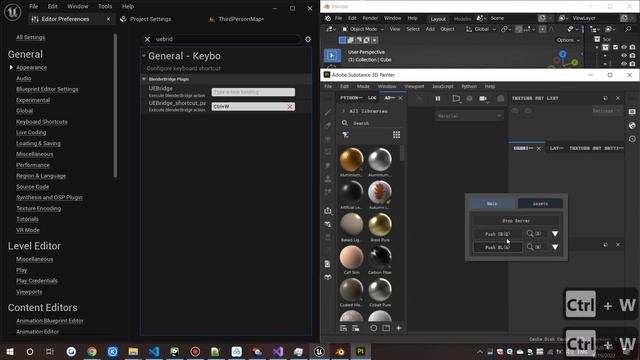The width and height of the screenshot is (640, 360).
Task: Remove the Ctrl+W binding with red X
Action: click(290, 107)
